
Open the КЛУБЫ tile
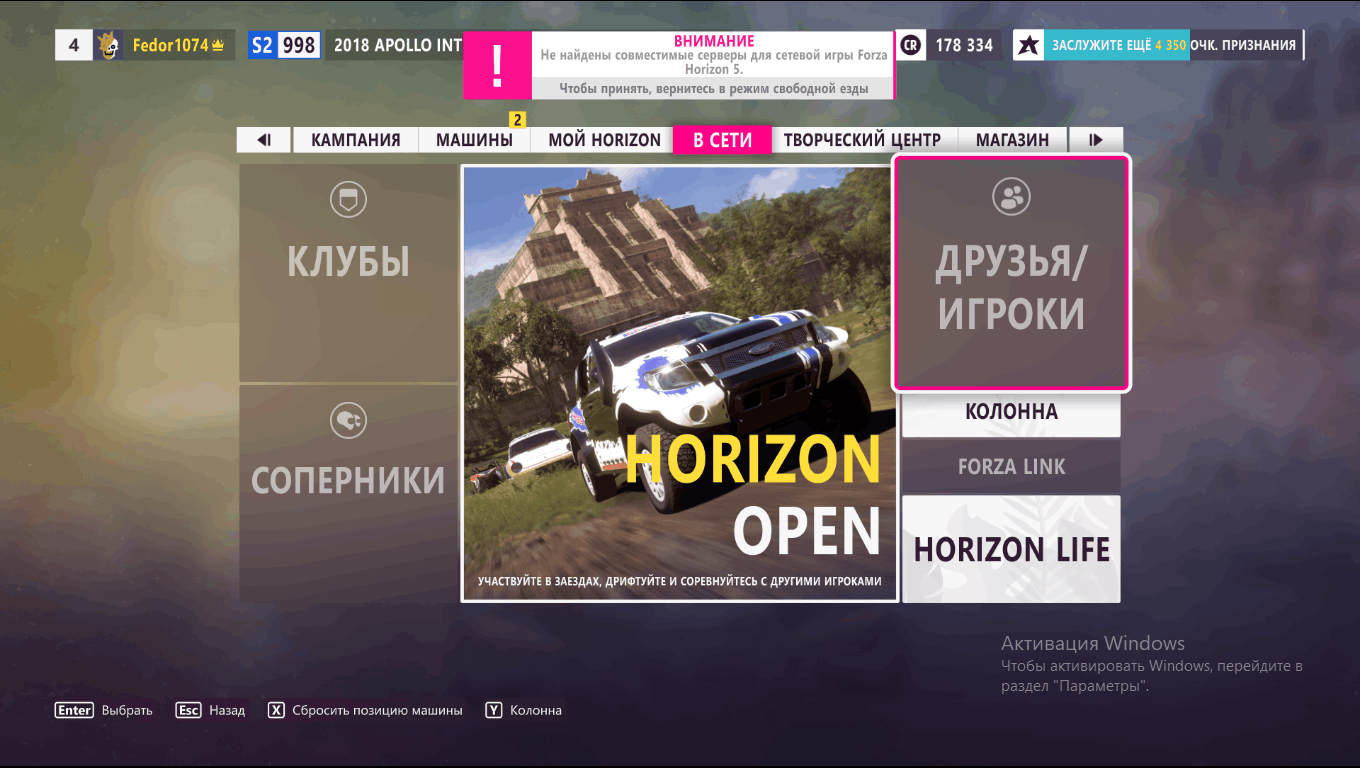[348, 273]
